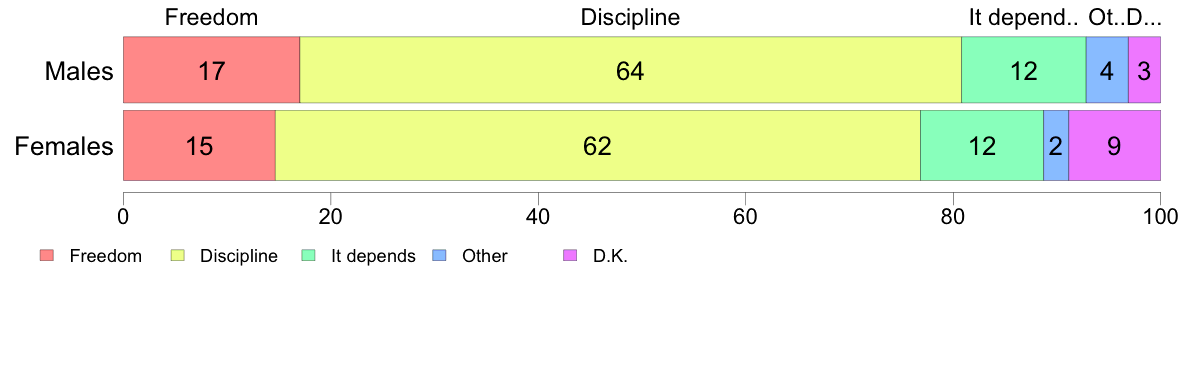Select the Males D.K. segment 3
Image resolution: width=1188 pixels, height=368 pixels.
click(1145, 70)
